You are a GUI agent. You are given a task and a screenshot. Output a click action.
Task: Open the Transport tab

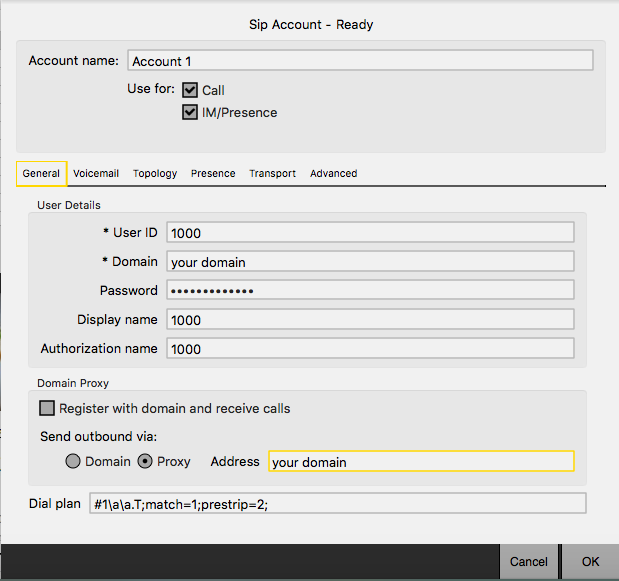(272, 174)
